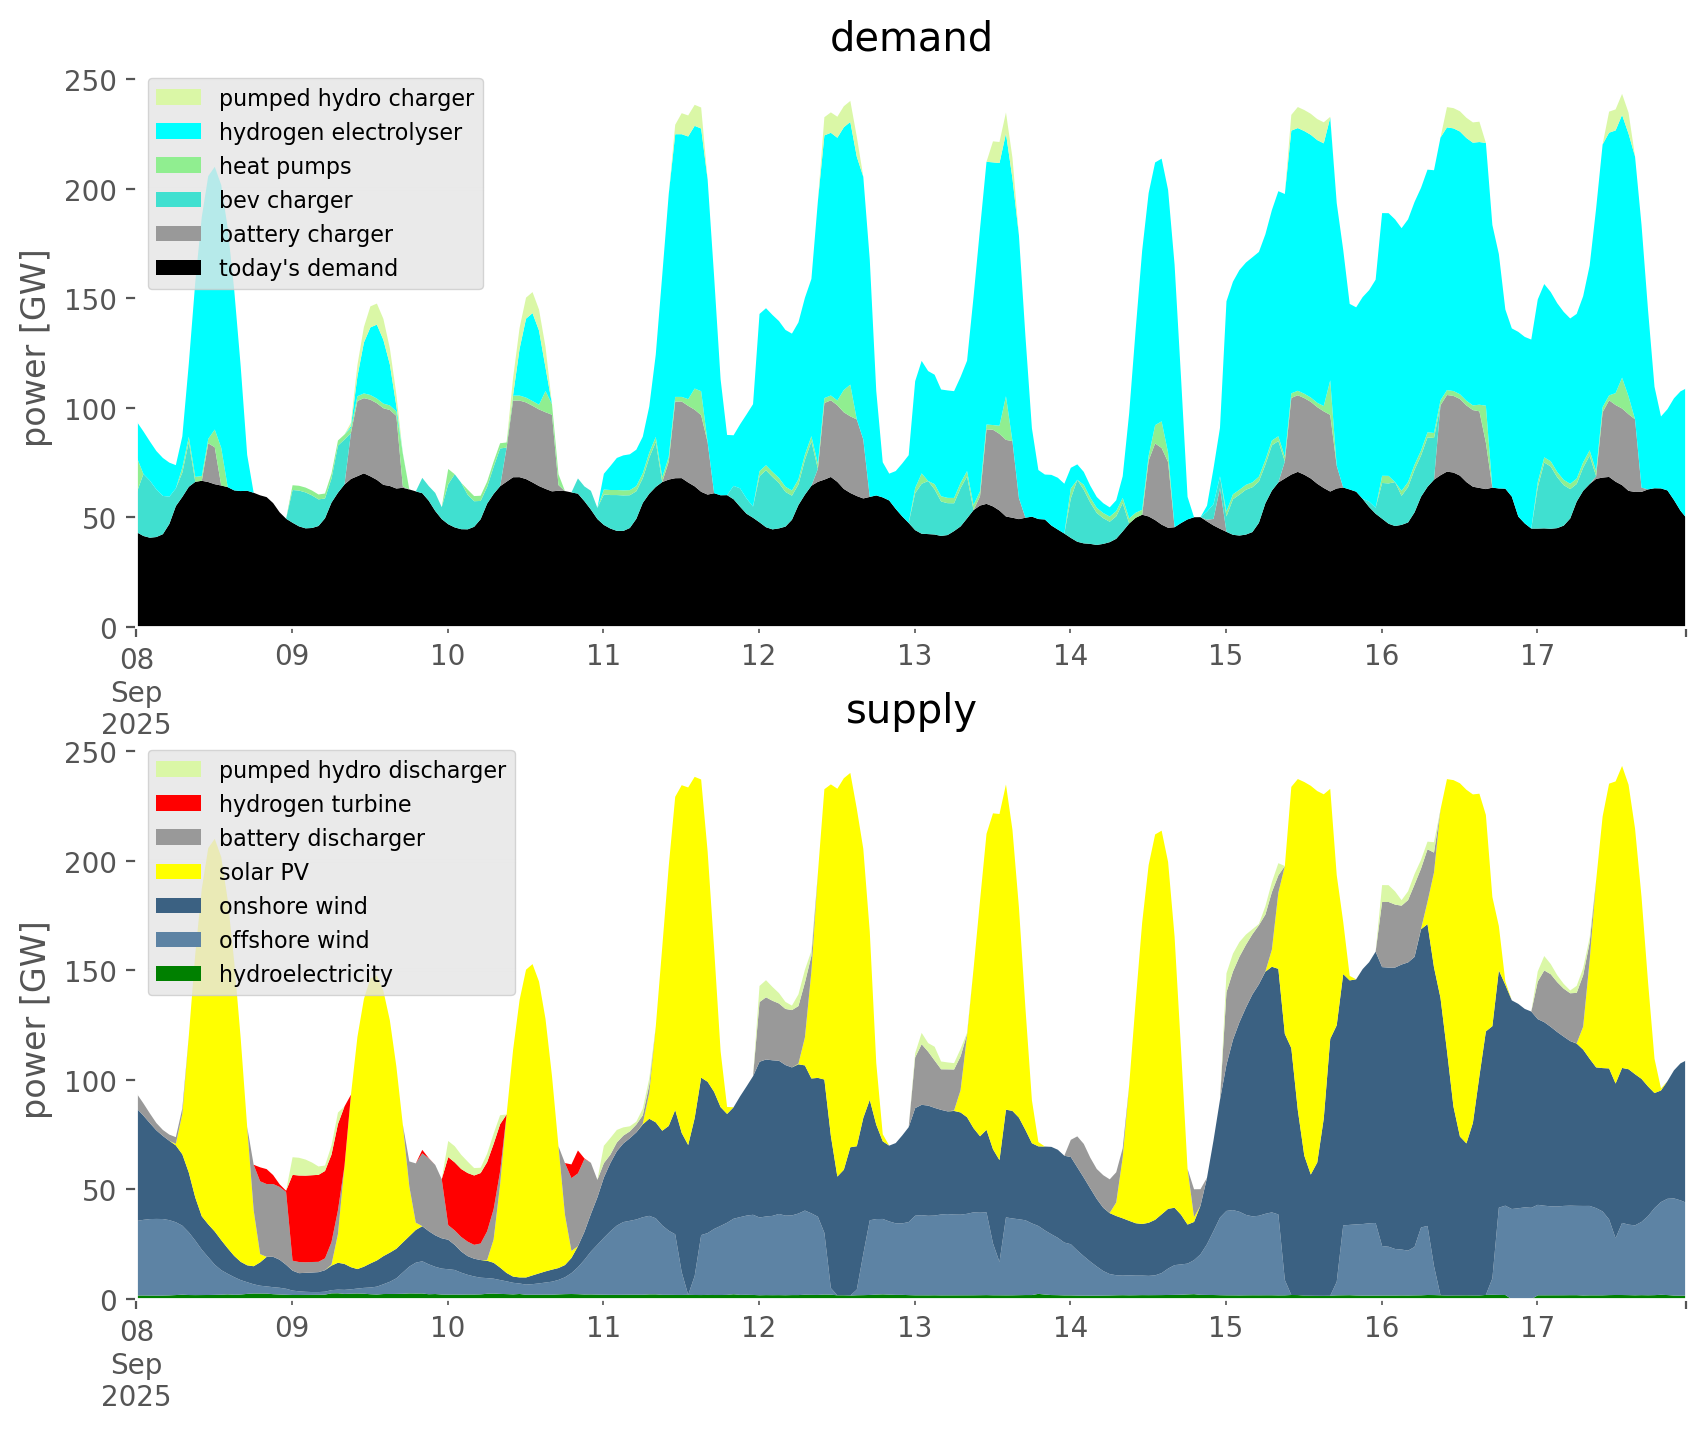Select the pumped hydro discharger legend label

tap(362, 770)
